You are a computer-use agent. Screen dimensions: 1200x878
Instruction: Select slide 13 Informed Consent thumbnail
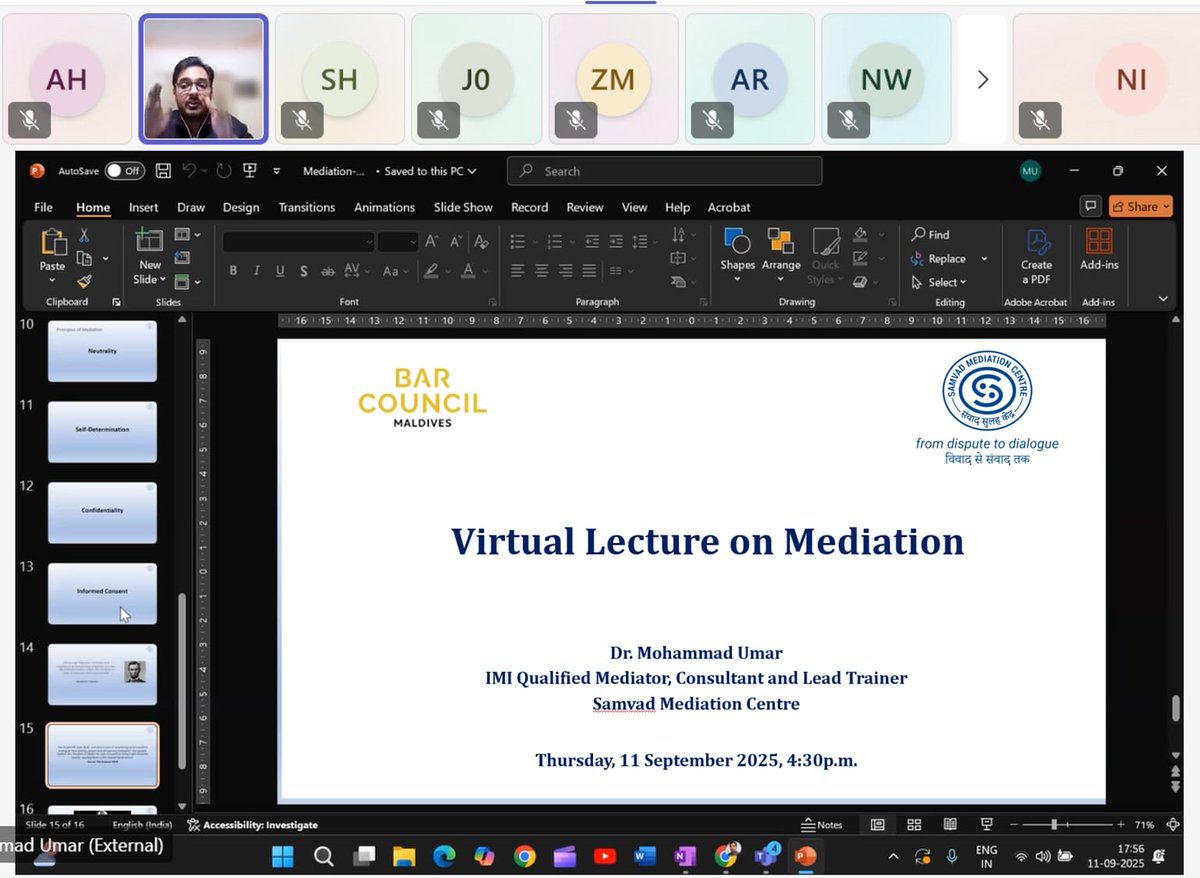pos(102,593)
